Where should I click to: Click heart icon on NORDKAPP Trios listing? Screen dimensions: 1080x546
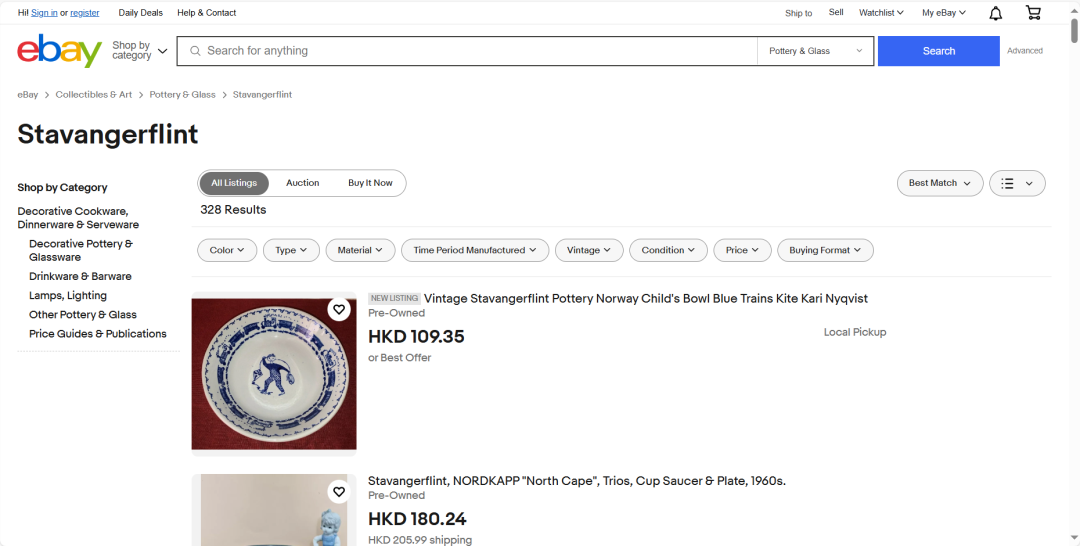pyautogui.click(x=339, y=492)
